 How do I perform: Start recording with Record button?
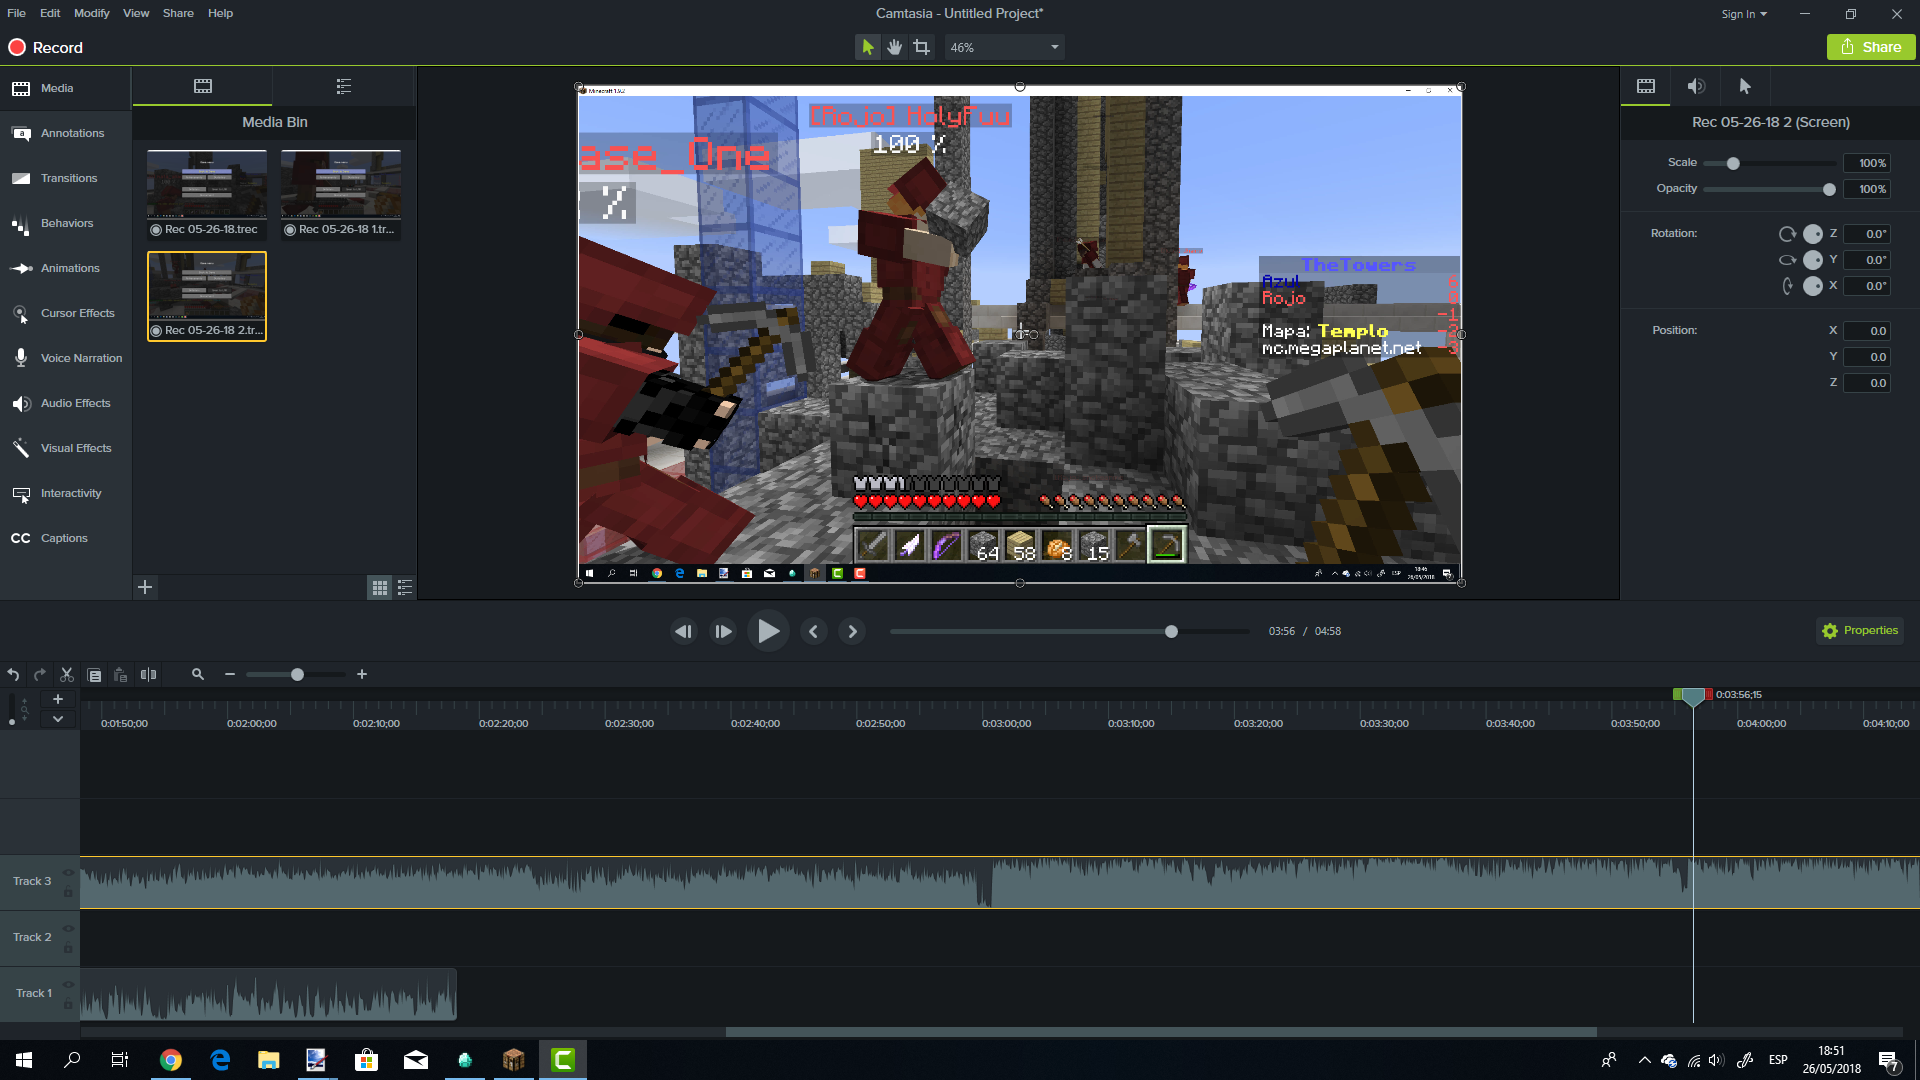pyautogui.click(x=46, y=47)
